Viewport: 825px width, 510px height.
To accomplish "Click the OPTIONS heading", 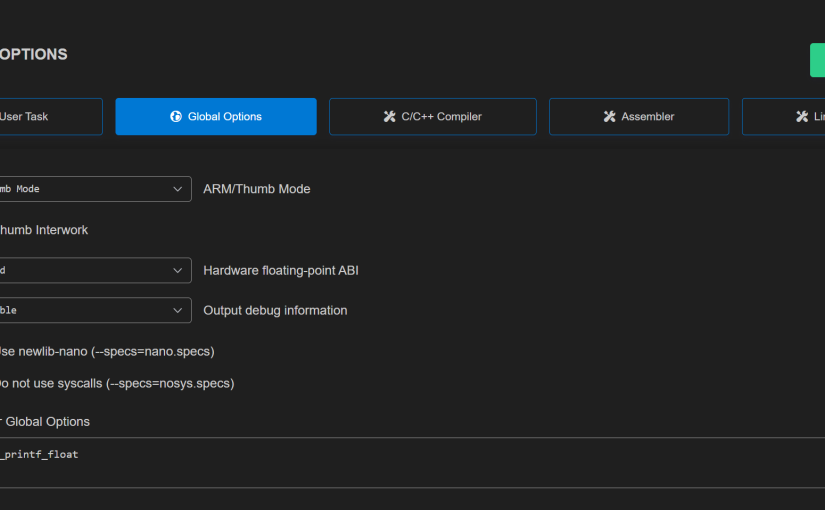I will 33,55.
